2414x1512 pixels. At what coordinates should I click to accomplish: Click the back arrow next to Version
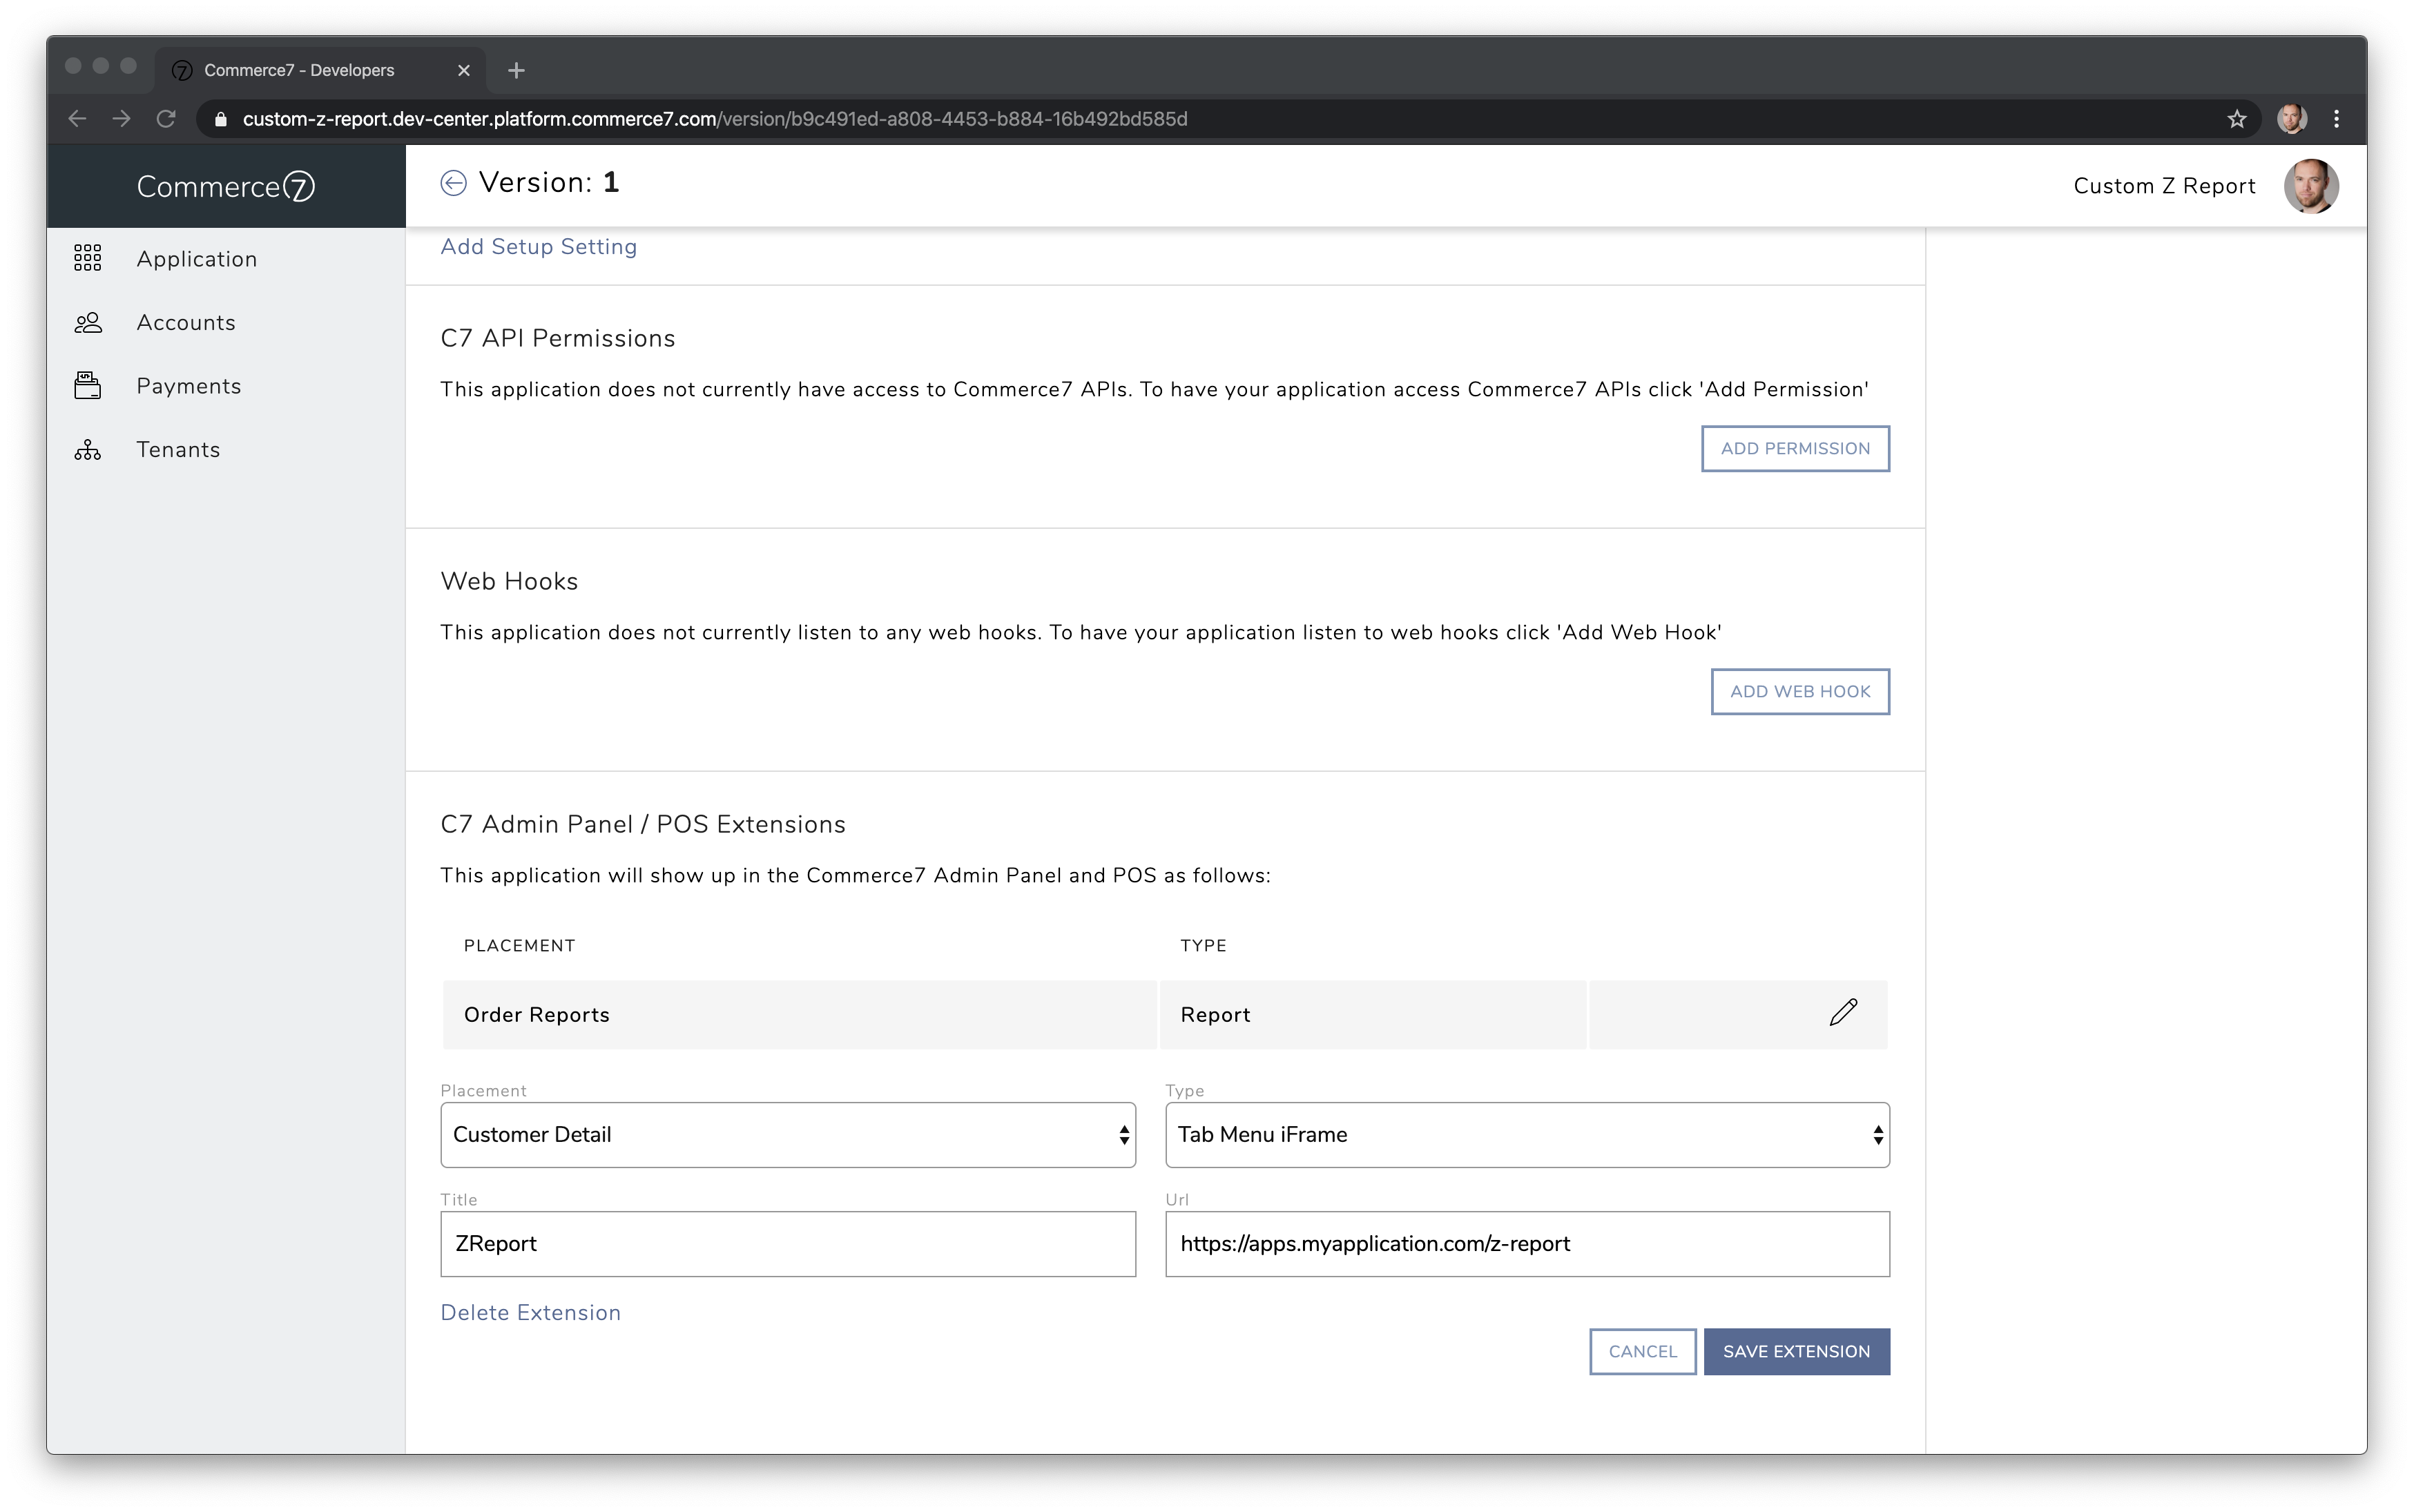pos(453,183)
